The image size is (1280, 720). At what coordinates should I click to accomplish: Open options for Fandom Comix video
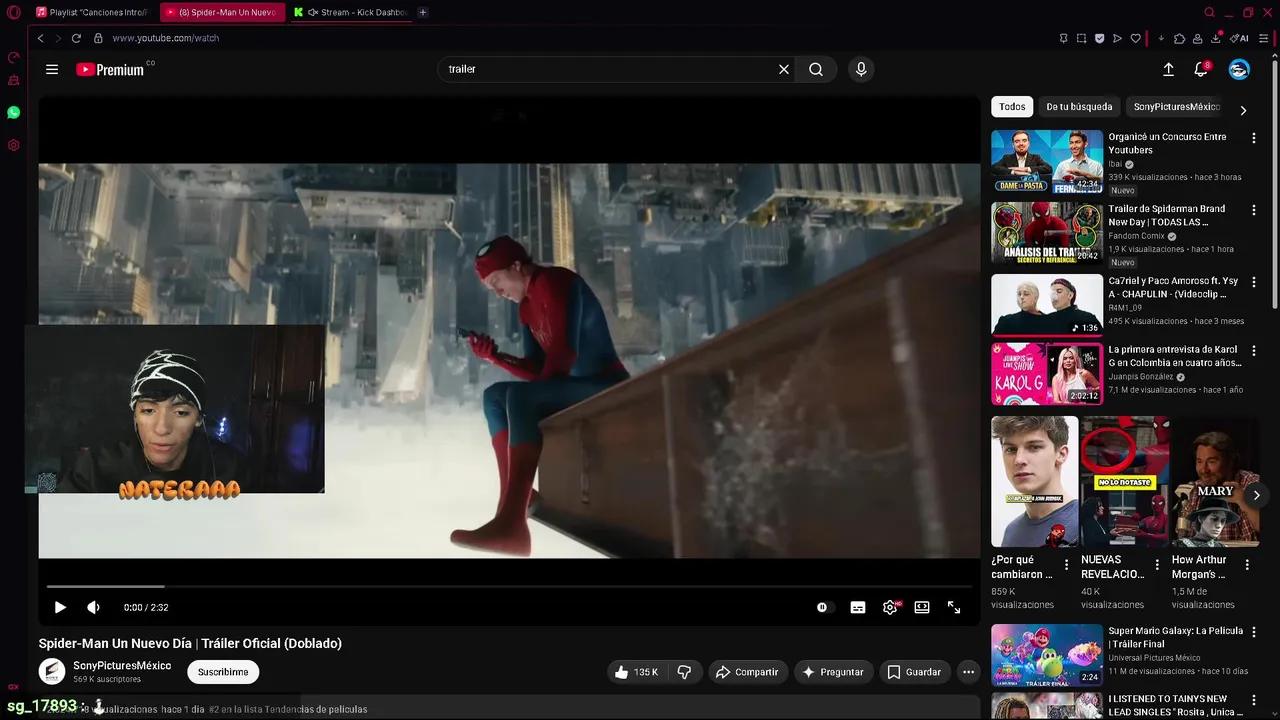(x=1254, y=211)
